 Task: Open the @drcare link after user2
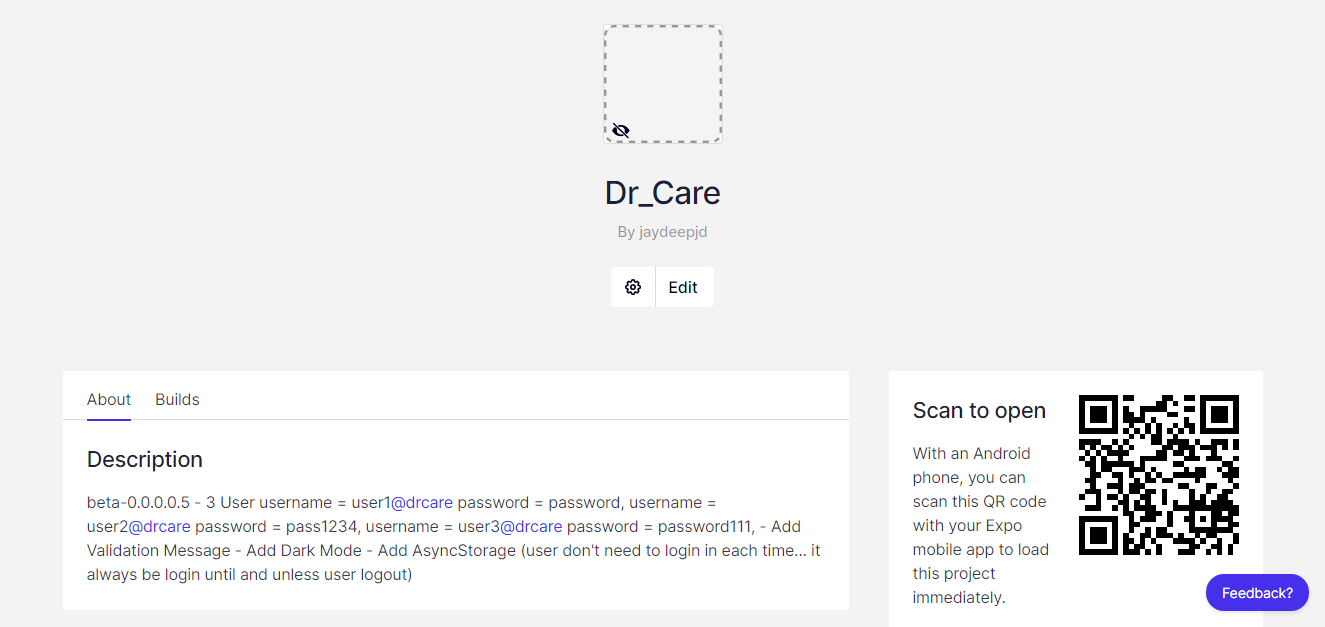click(x=159, y=526)
